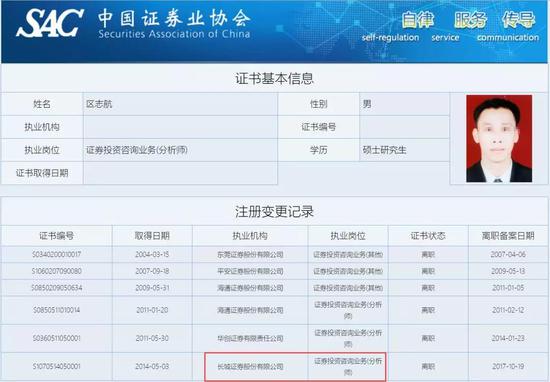Click the ID photo thumbnail
The image size is (550, 382).
click(x=499, y=139)
